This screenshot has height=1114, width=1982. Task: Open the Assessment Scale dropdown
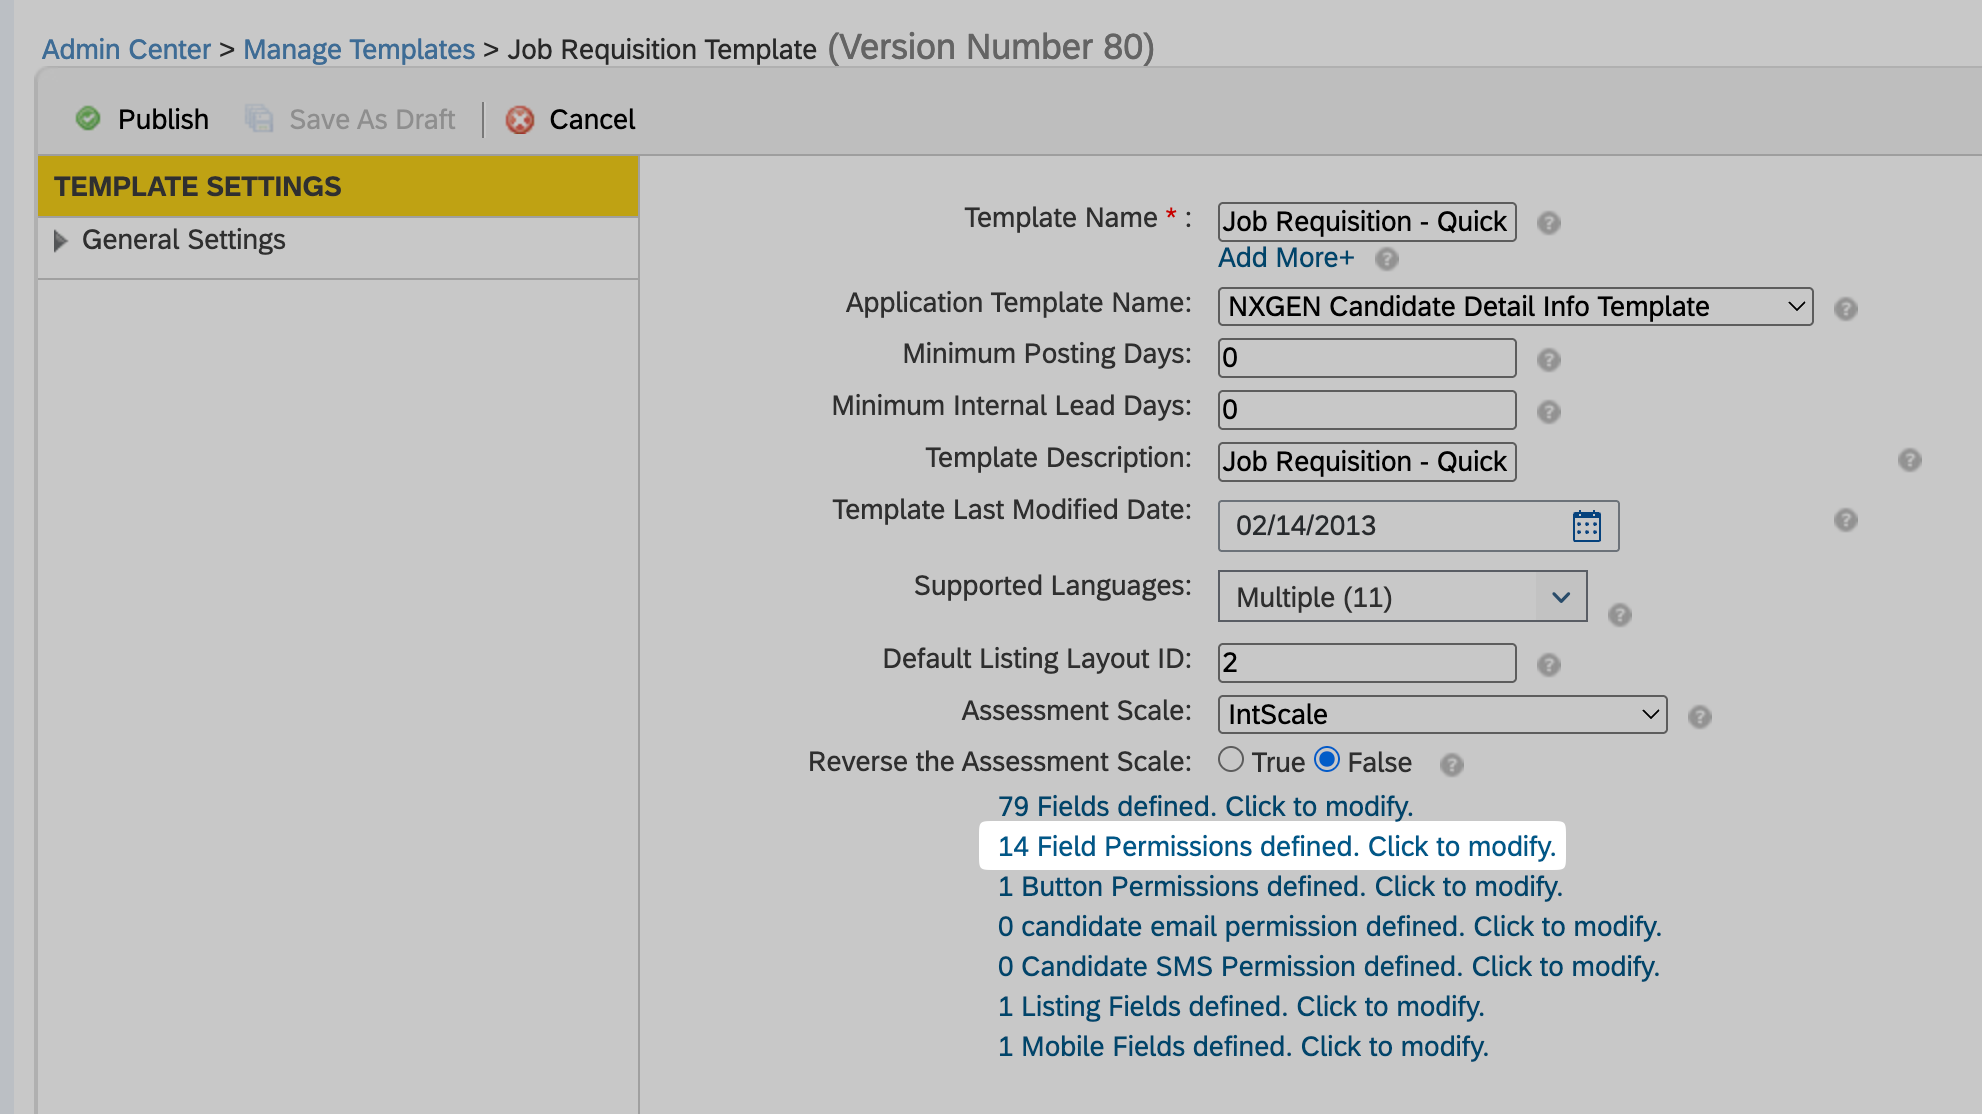tap(1441, 715)
